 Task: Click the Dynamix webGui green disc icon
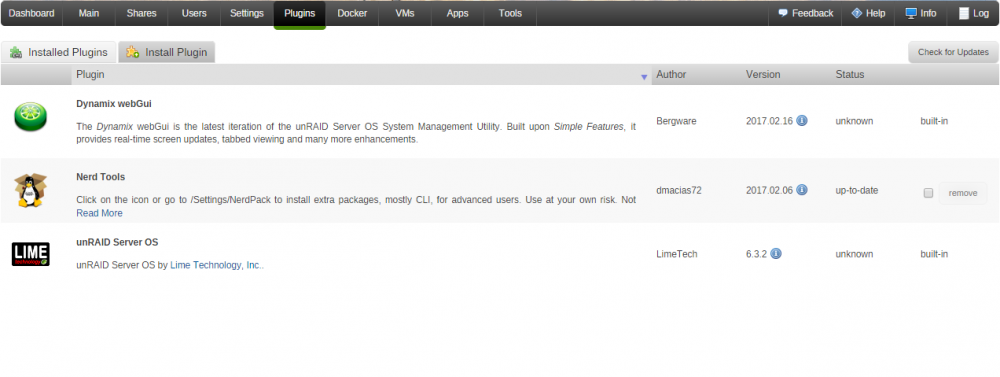click(x=31, y=117)
